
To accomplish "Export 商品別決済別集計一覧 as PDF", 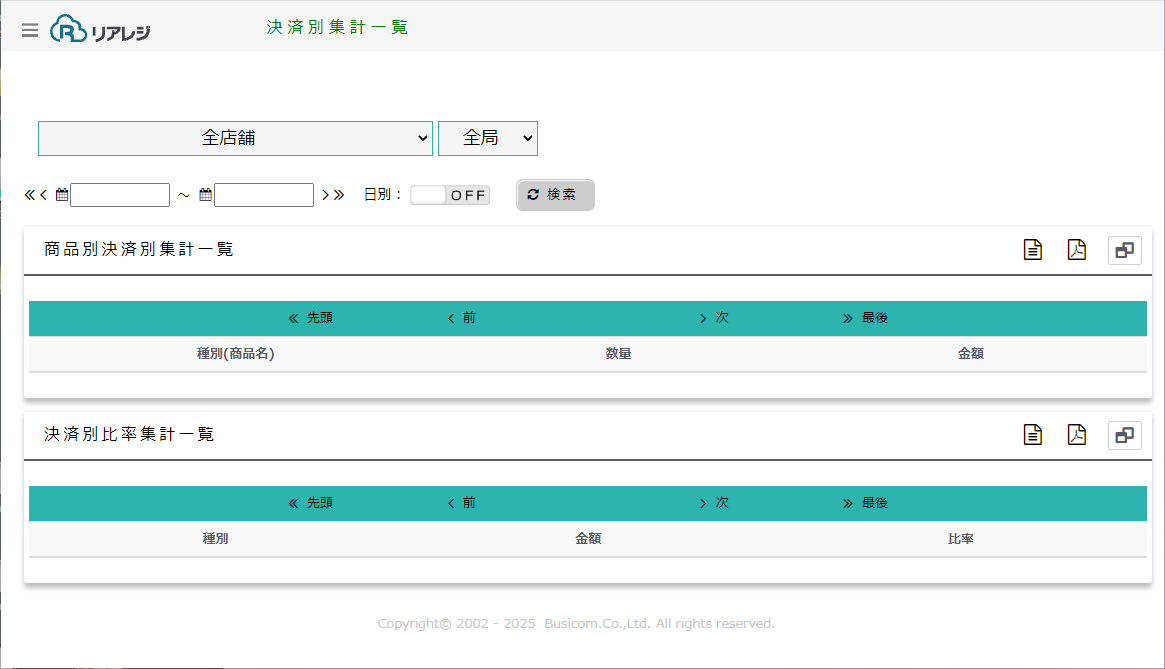I will 1076,250.
